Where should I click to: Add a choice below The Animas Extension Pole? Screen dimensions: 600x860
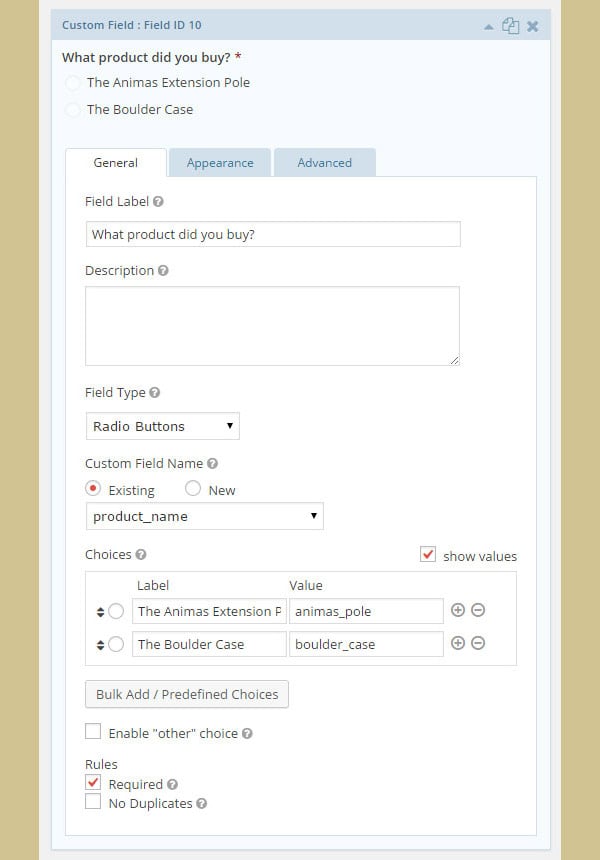457,610
